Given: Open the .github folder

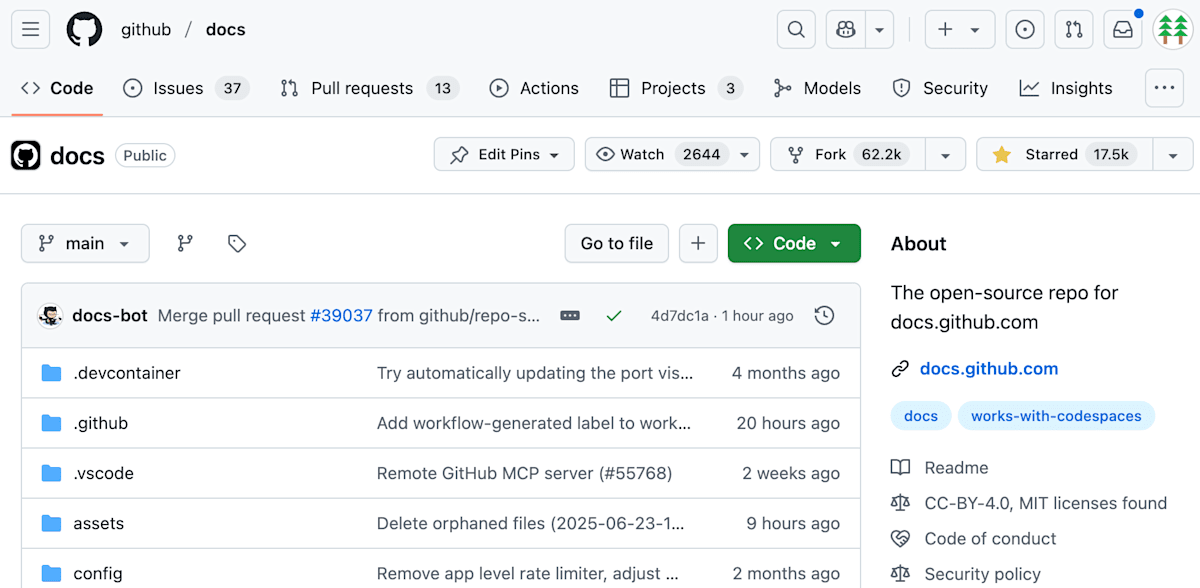Looking at the screenshot, I should point(101,423).
